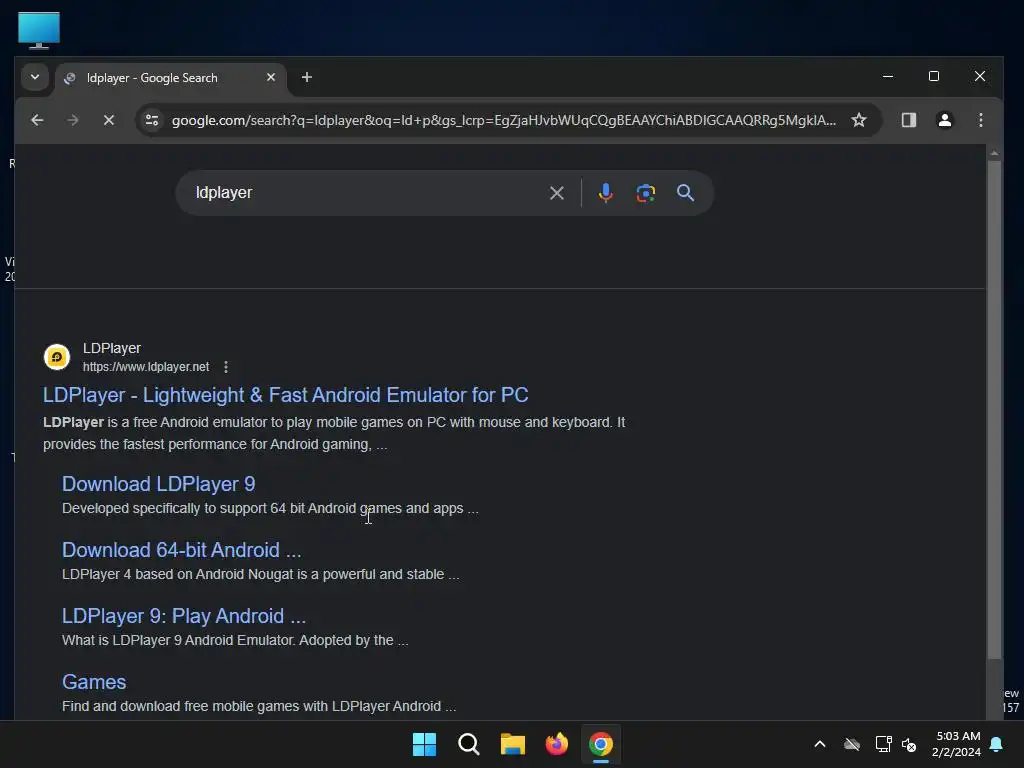The width and height of the screenshot is (1024, 768).
Task: Open the clock showing 5:03 AM
Action: (x=957, y=744)
